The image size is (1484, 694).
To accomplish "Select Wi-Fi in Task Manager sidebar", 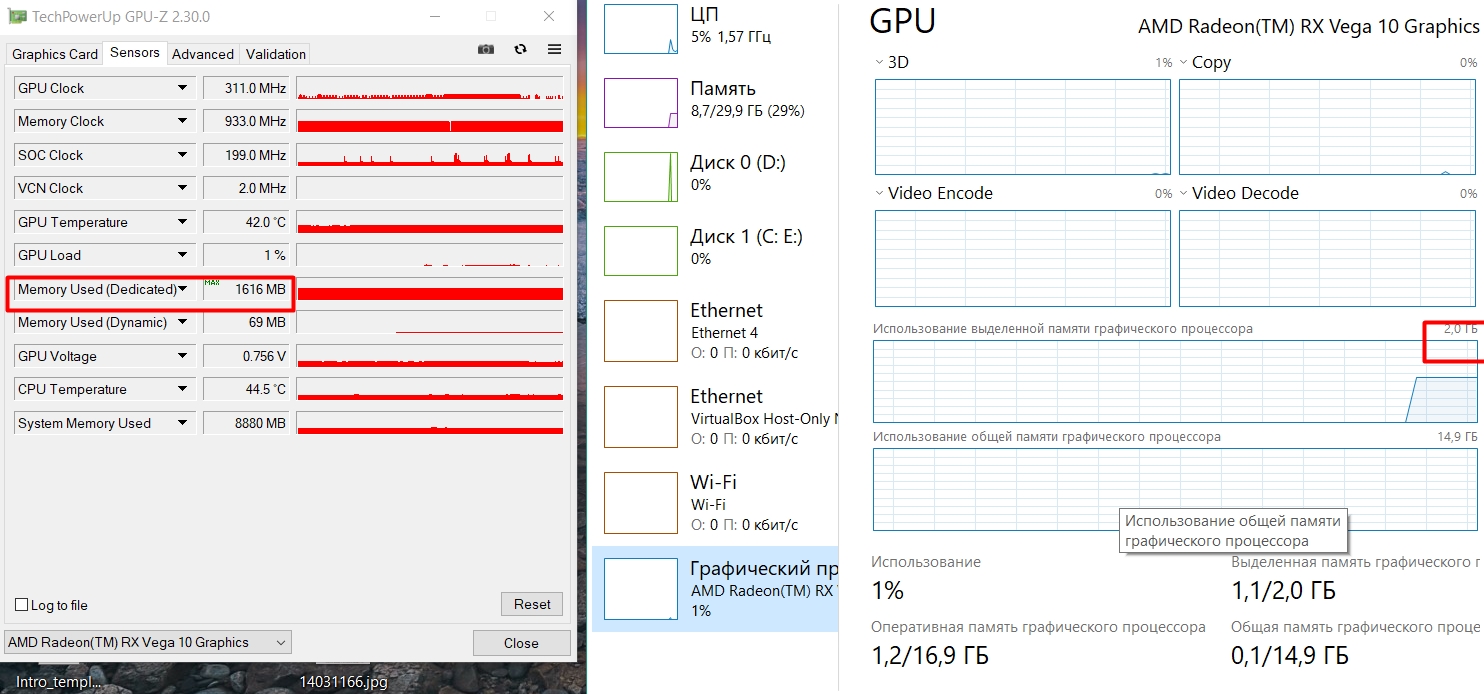I will click(715, 503).
